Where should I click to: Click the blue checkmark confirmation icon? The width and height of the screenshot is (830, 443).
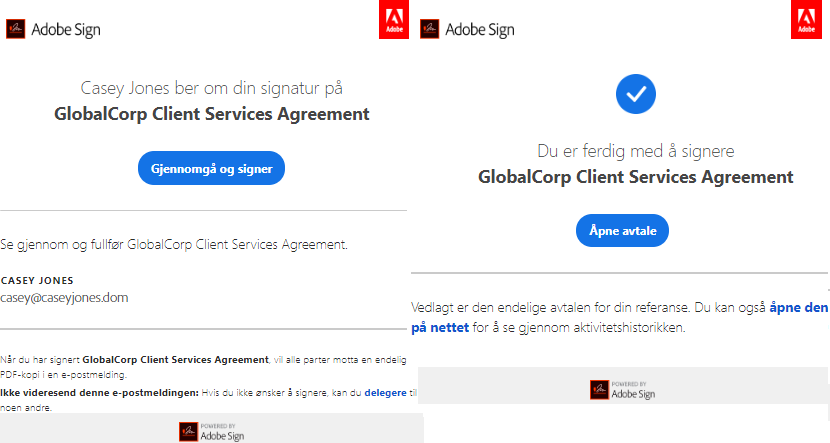click(635, 95)
